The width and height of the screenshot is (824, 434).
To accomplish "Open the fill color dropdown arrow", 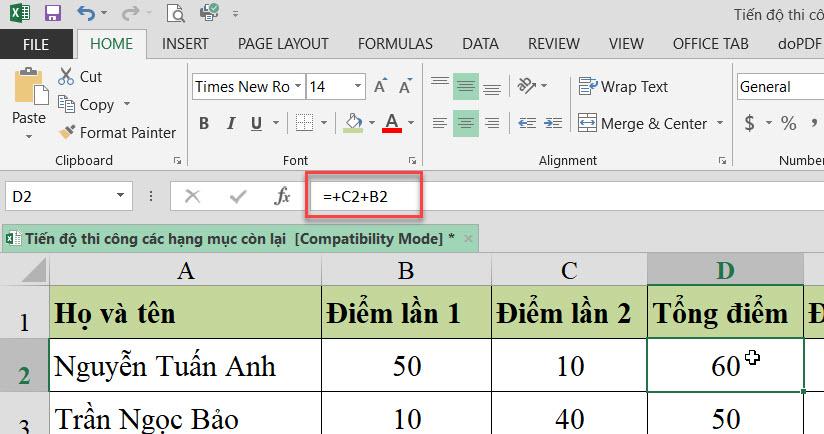I will pos(372,123).
